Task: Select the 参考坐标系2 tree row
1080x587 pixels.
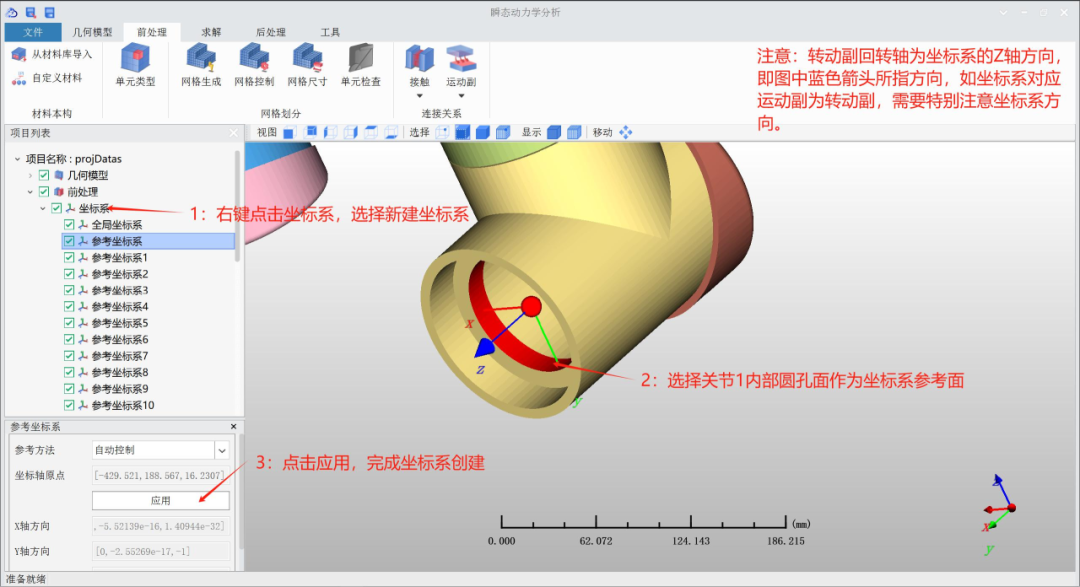Action: [x=148, y=274]
